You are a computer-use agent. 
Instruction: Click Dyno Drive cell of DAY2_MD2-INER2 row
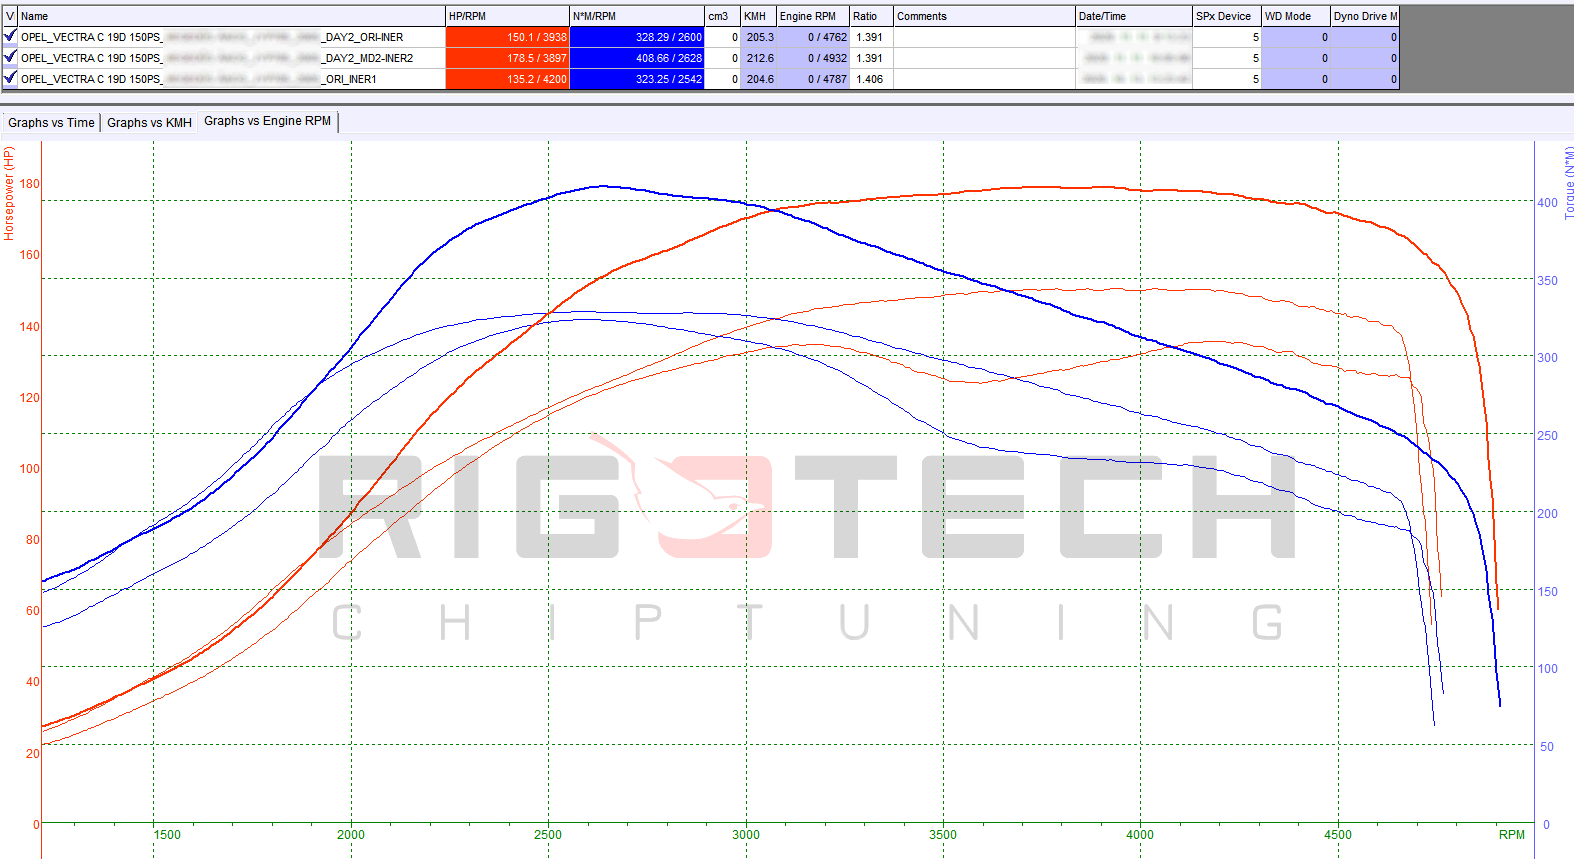(x=1365, y=58)
